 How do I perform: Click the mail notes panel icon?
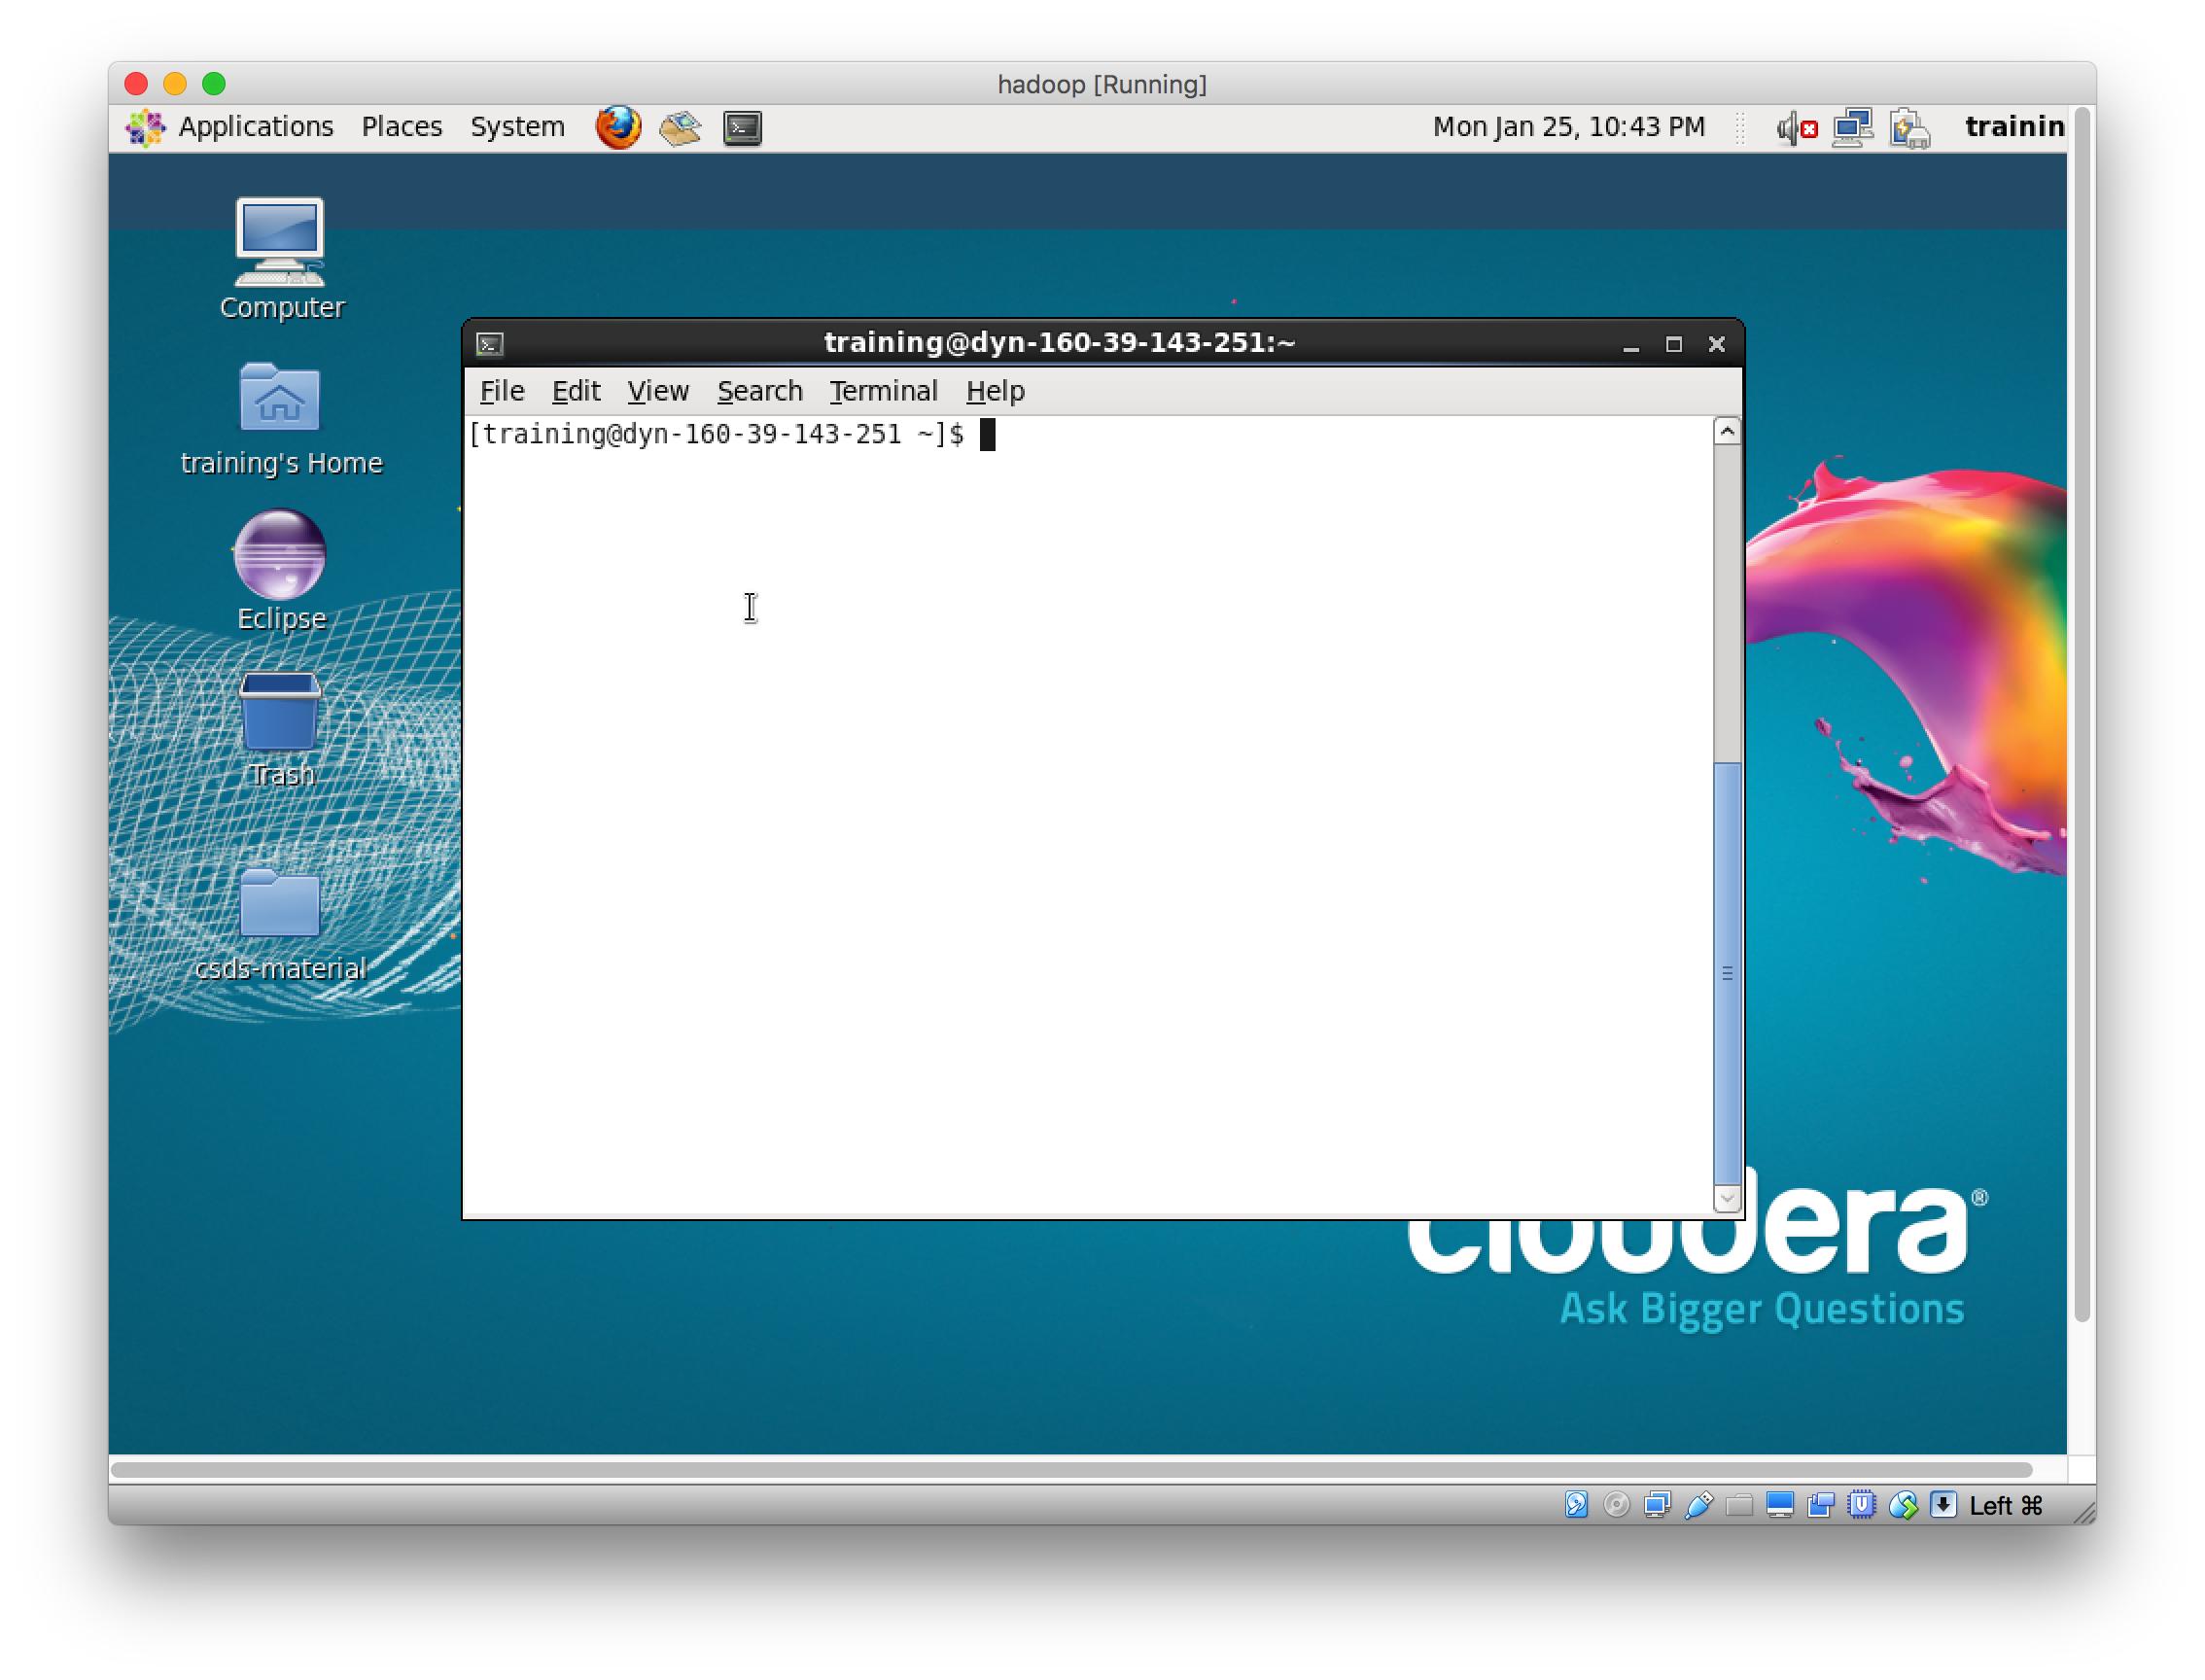680,128
